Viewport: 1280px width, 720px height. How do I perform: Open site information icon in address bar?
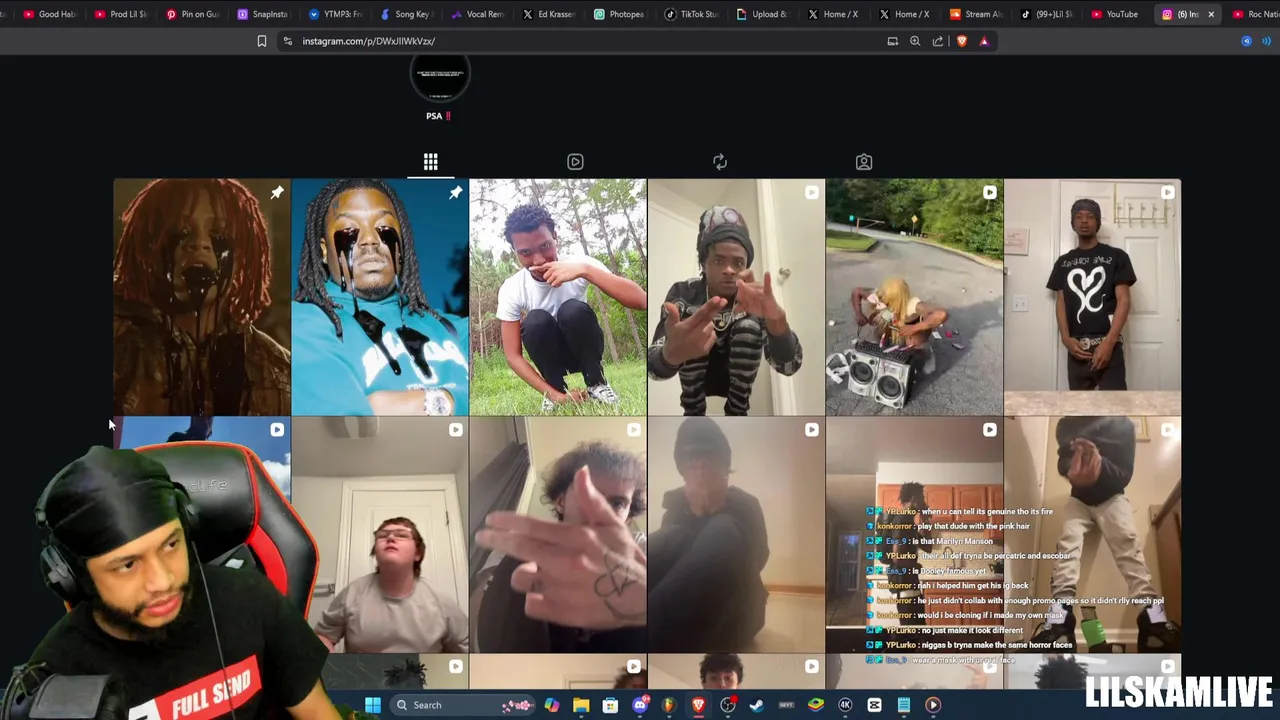[288, 41]
